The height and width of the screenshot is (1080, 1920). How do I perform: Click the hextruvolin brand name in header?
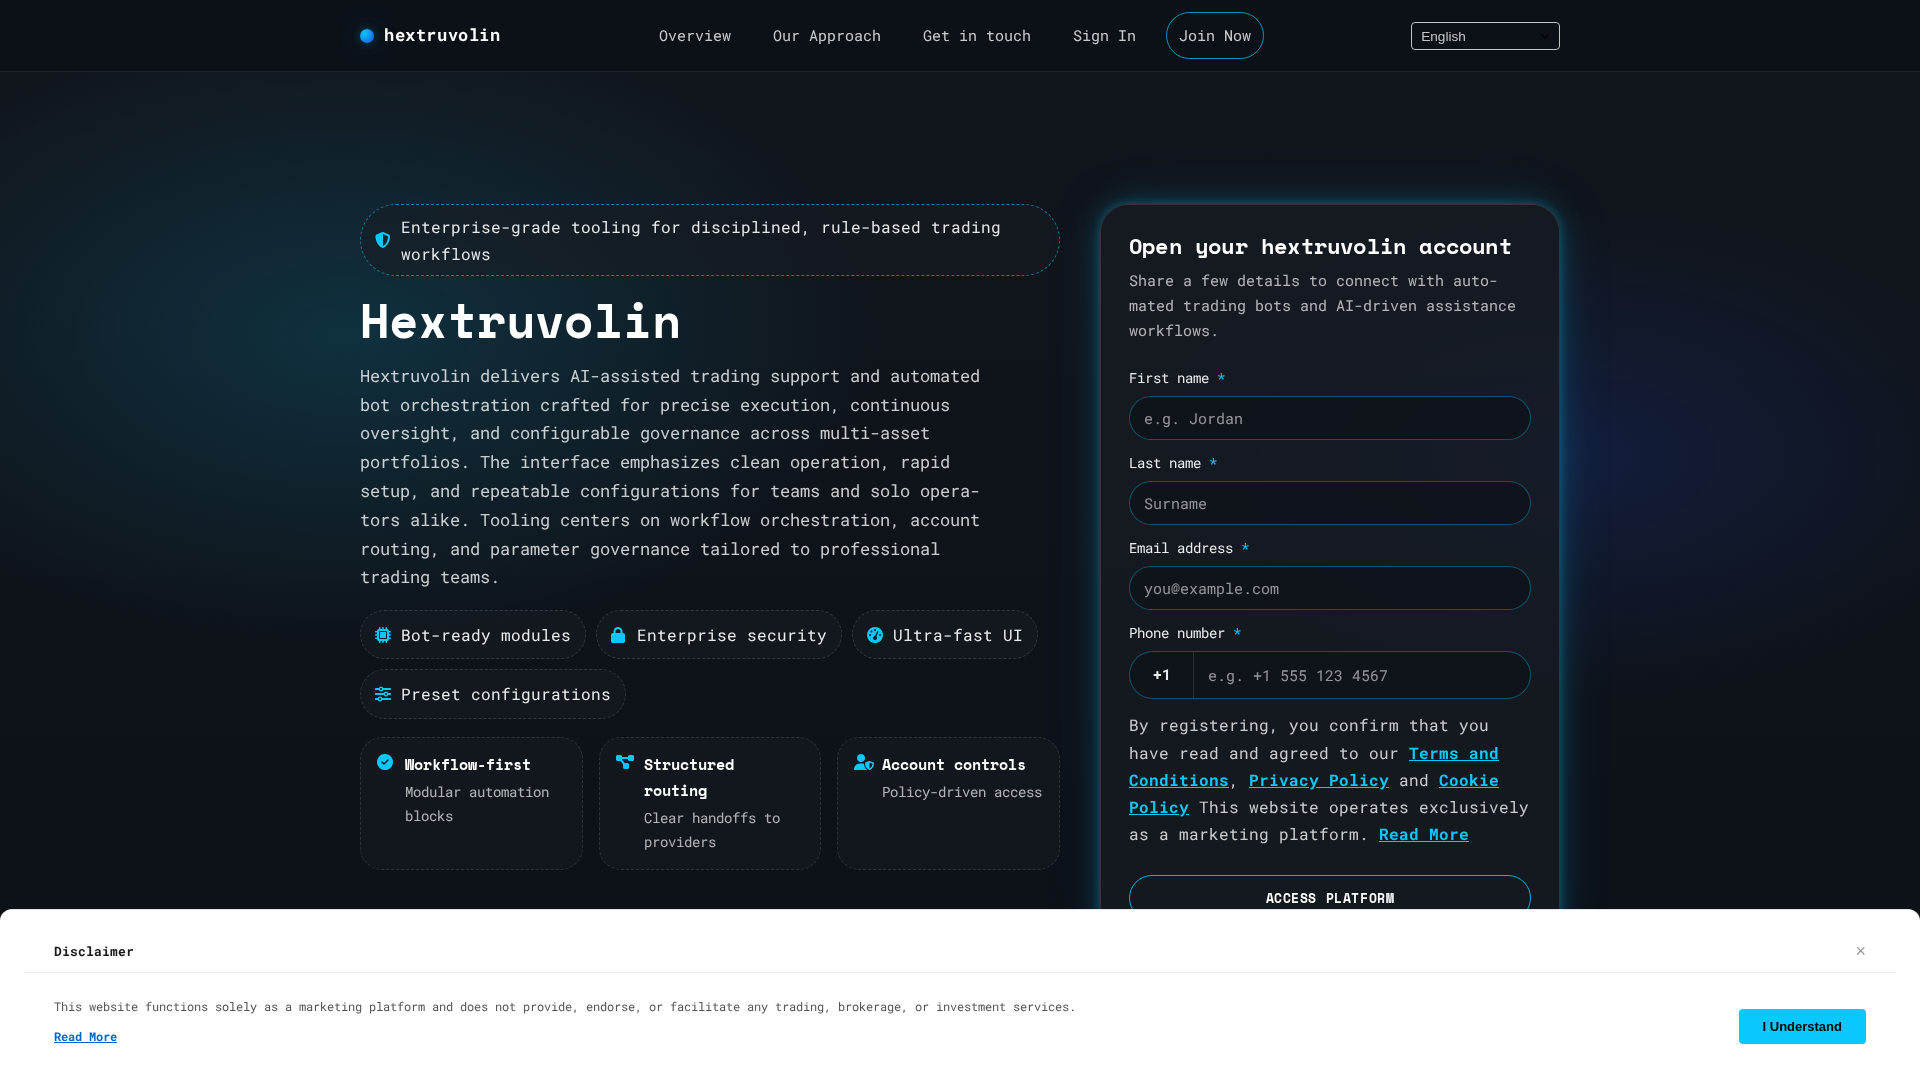click(x=442, y=36)
